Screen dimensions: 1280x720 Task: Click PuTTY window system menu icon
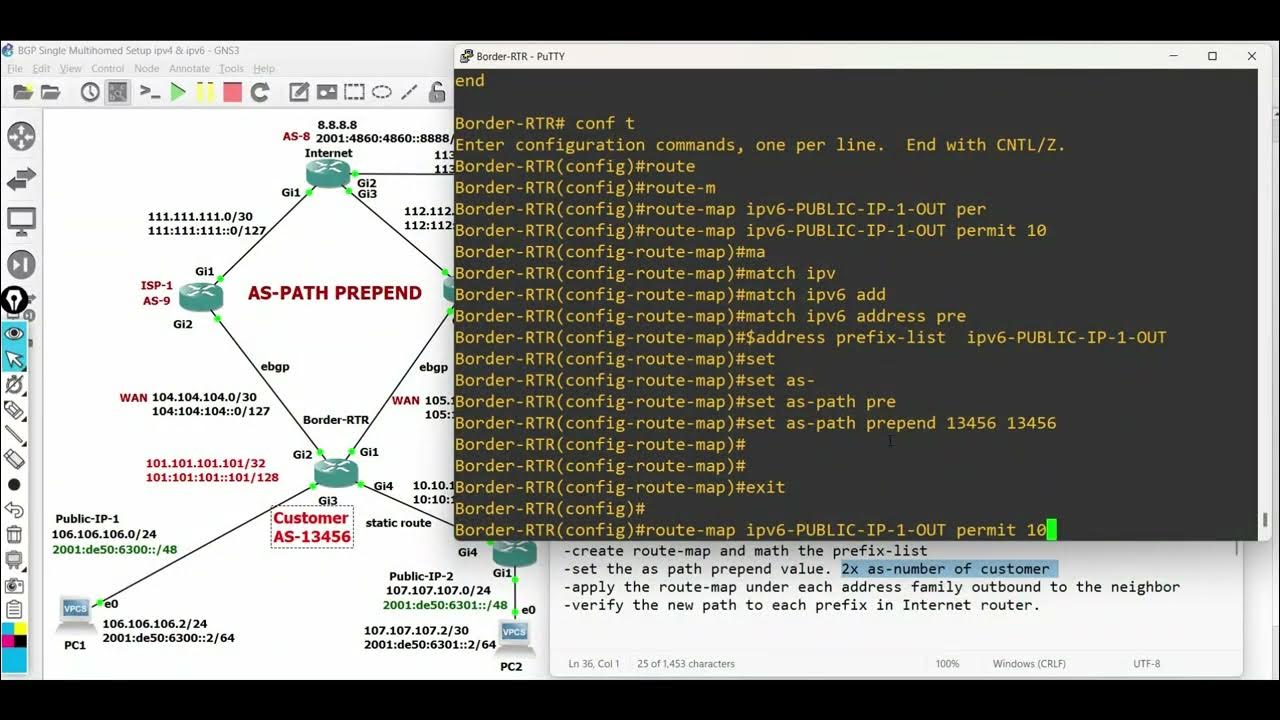467,56
